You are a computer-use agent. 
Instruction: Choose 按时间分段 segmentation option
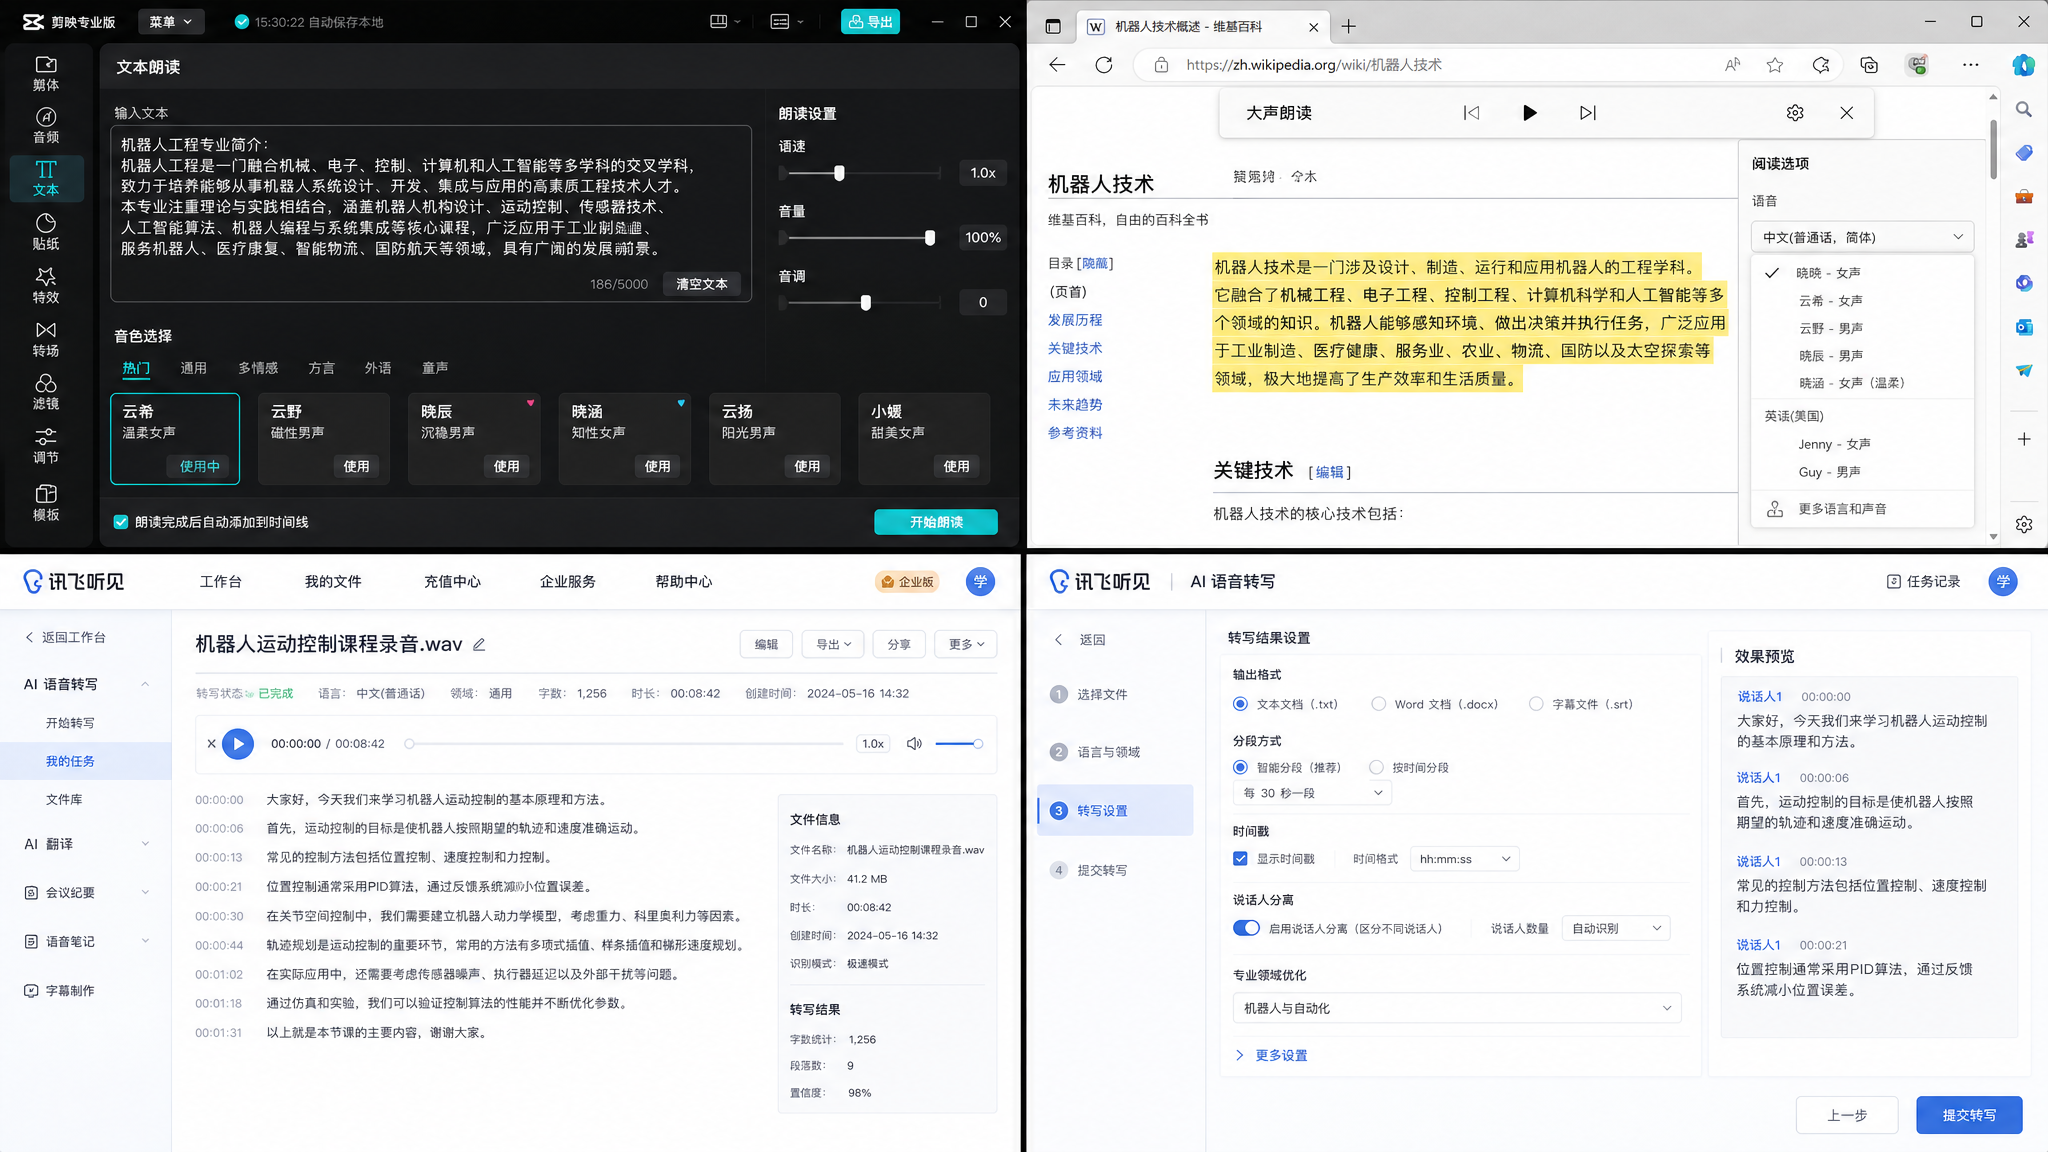(x=1376, y=768)
